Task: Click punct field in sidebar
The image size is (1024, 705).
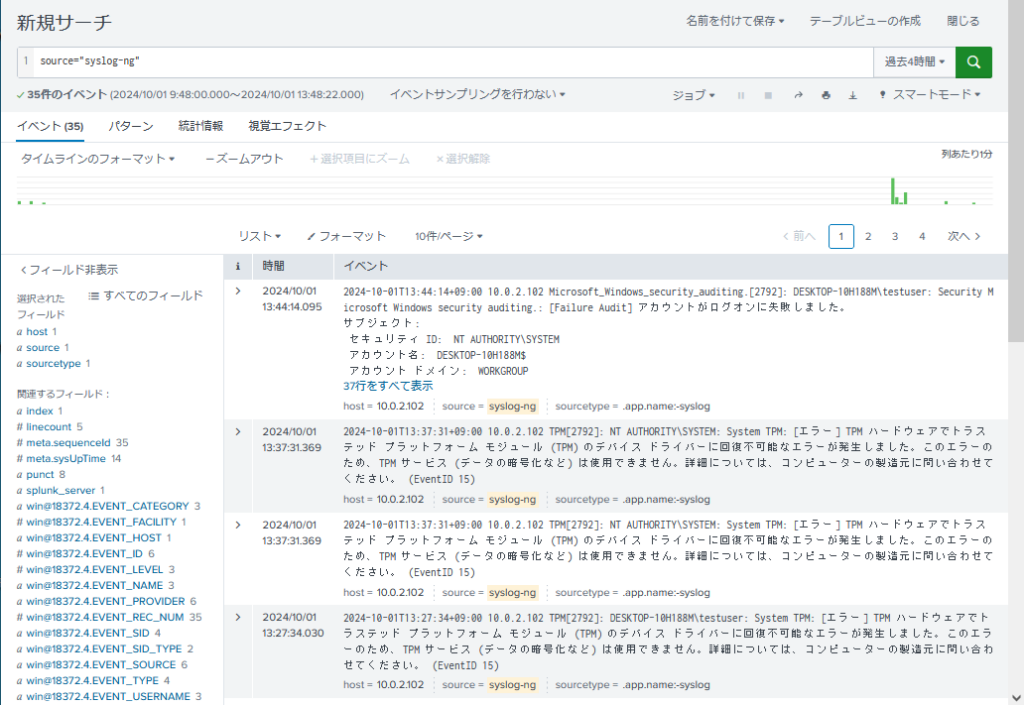Action: pyautogui.click(x=40, y=475)
